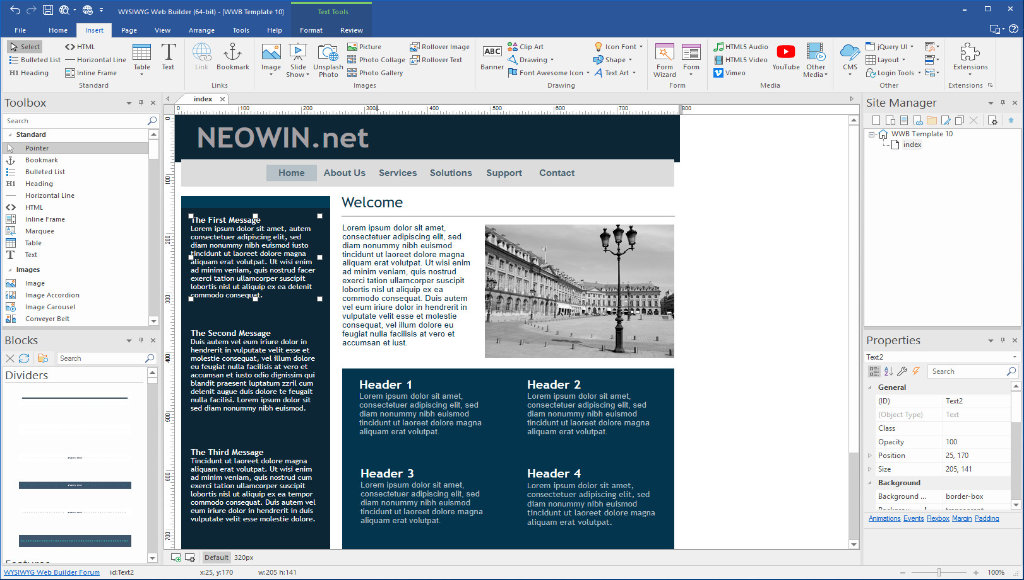Screen dimensions: 1024x580
Task: Insert a Text object from the ribbon
Action: (x=168, y=57)
